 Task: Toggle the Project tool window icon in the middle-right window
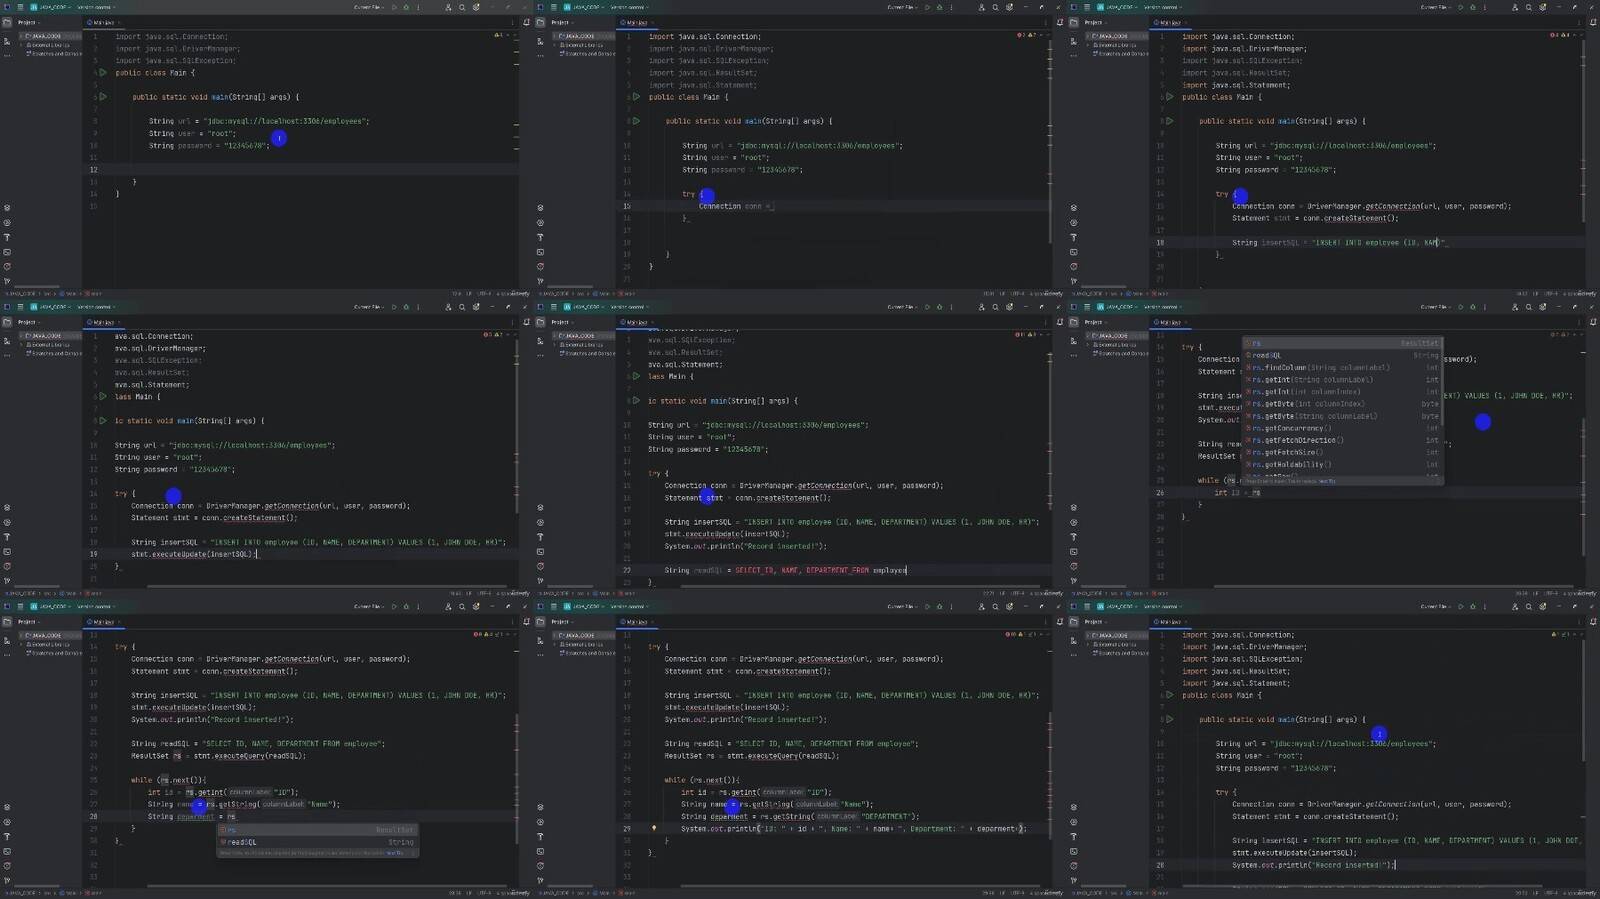point(1073,322)
